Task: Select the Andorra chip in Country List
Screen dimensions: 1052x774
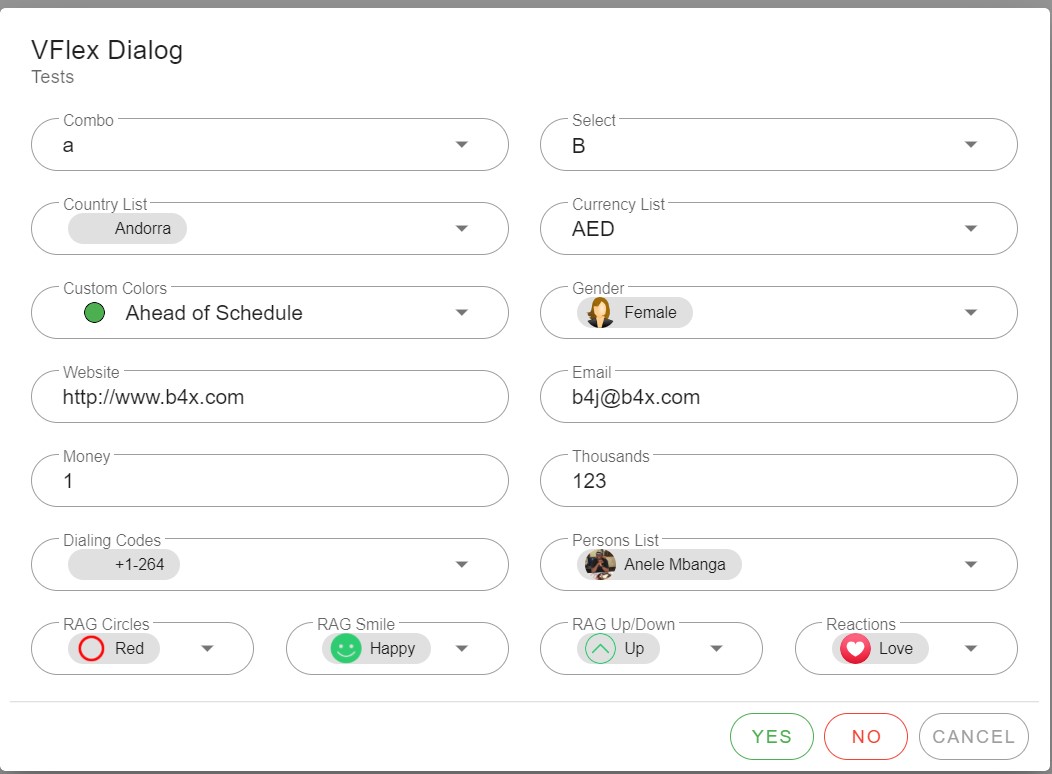Action: (x=128, y=228)
